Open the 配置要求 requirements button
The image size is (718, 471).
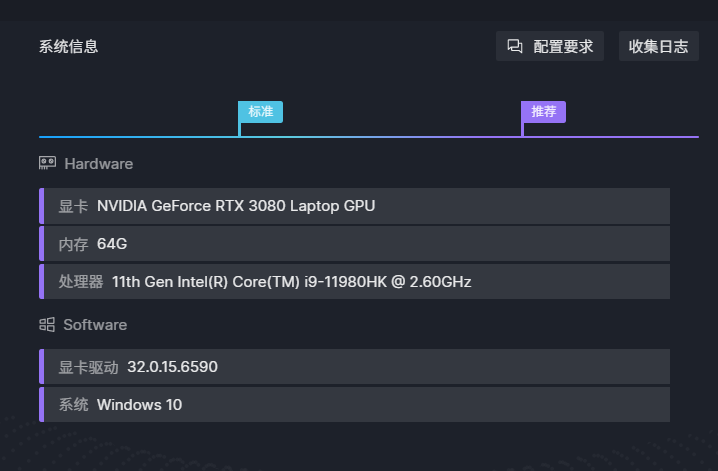[x=549, y=46]
